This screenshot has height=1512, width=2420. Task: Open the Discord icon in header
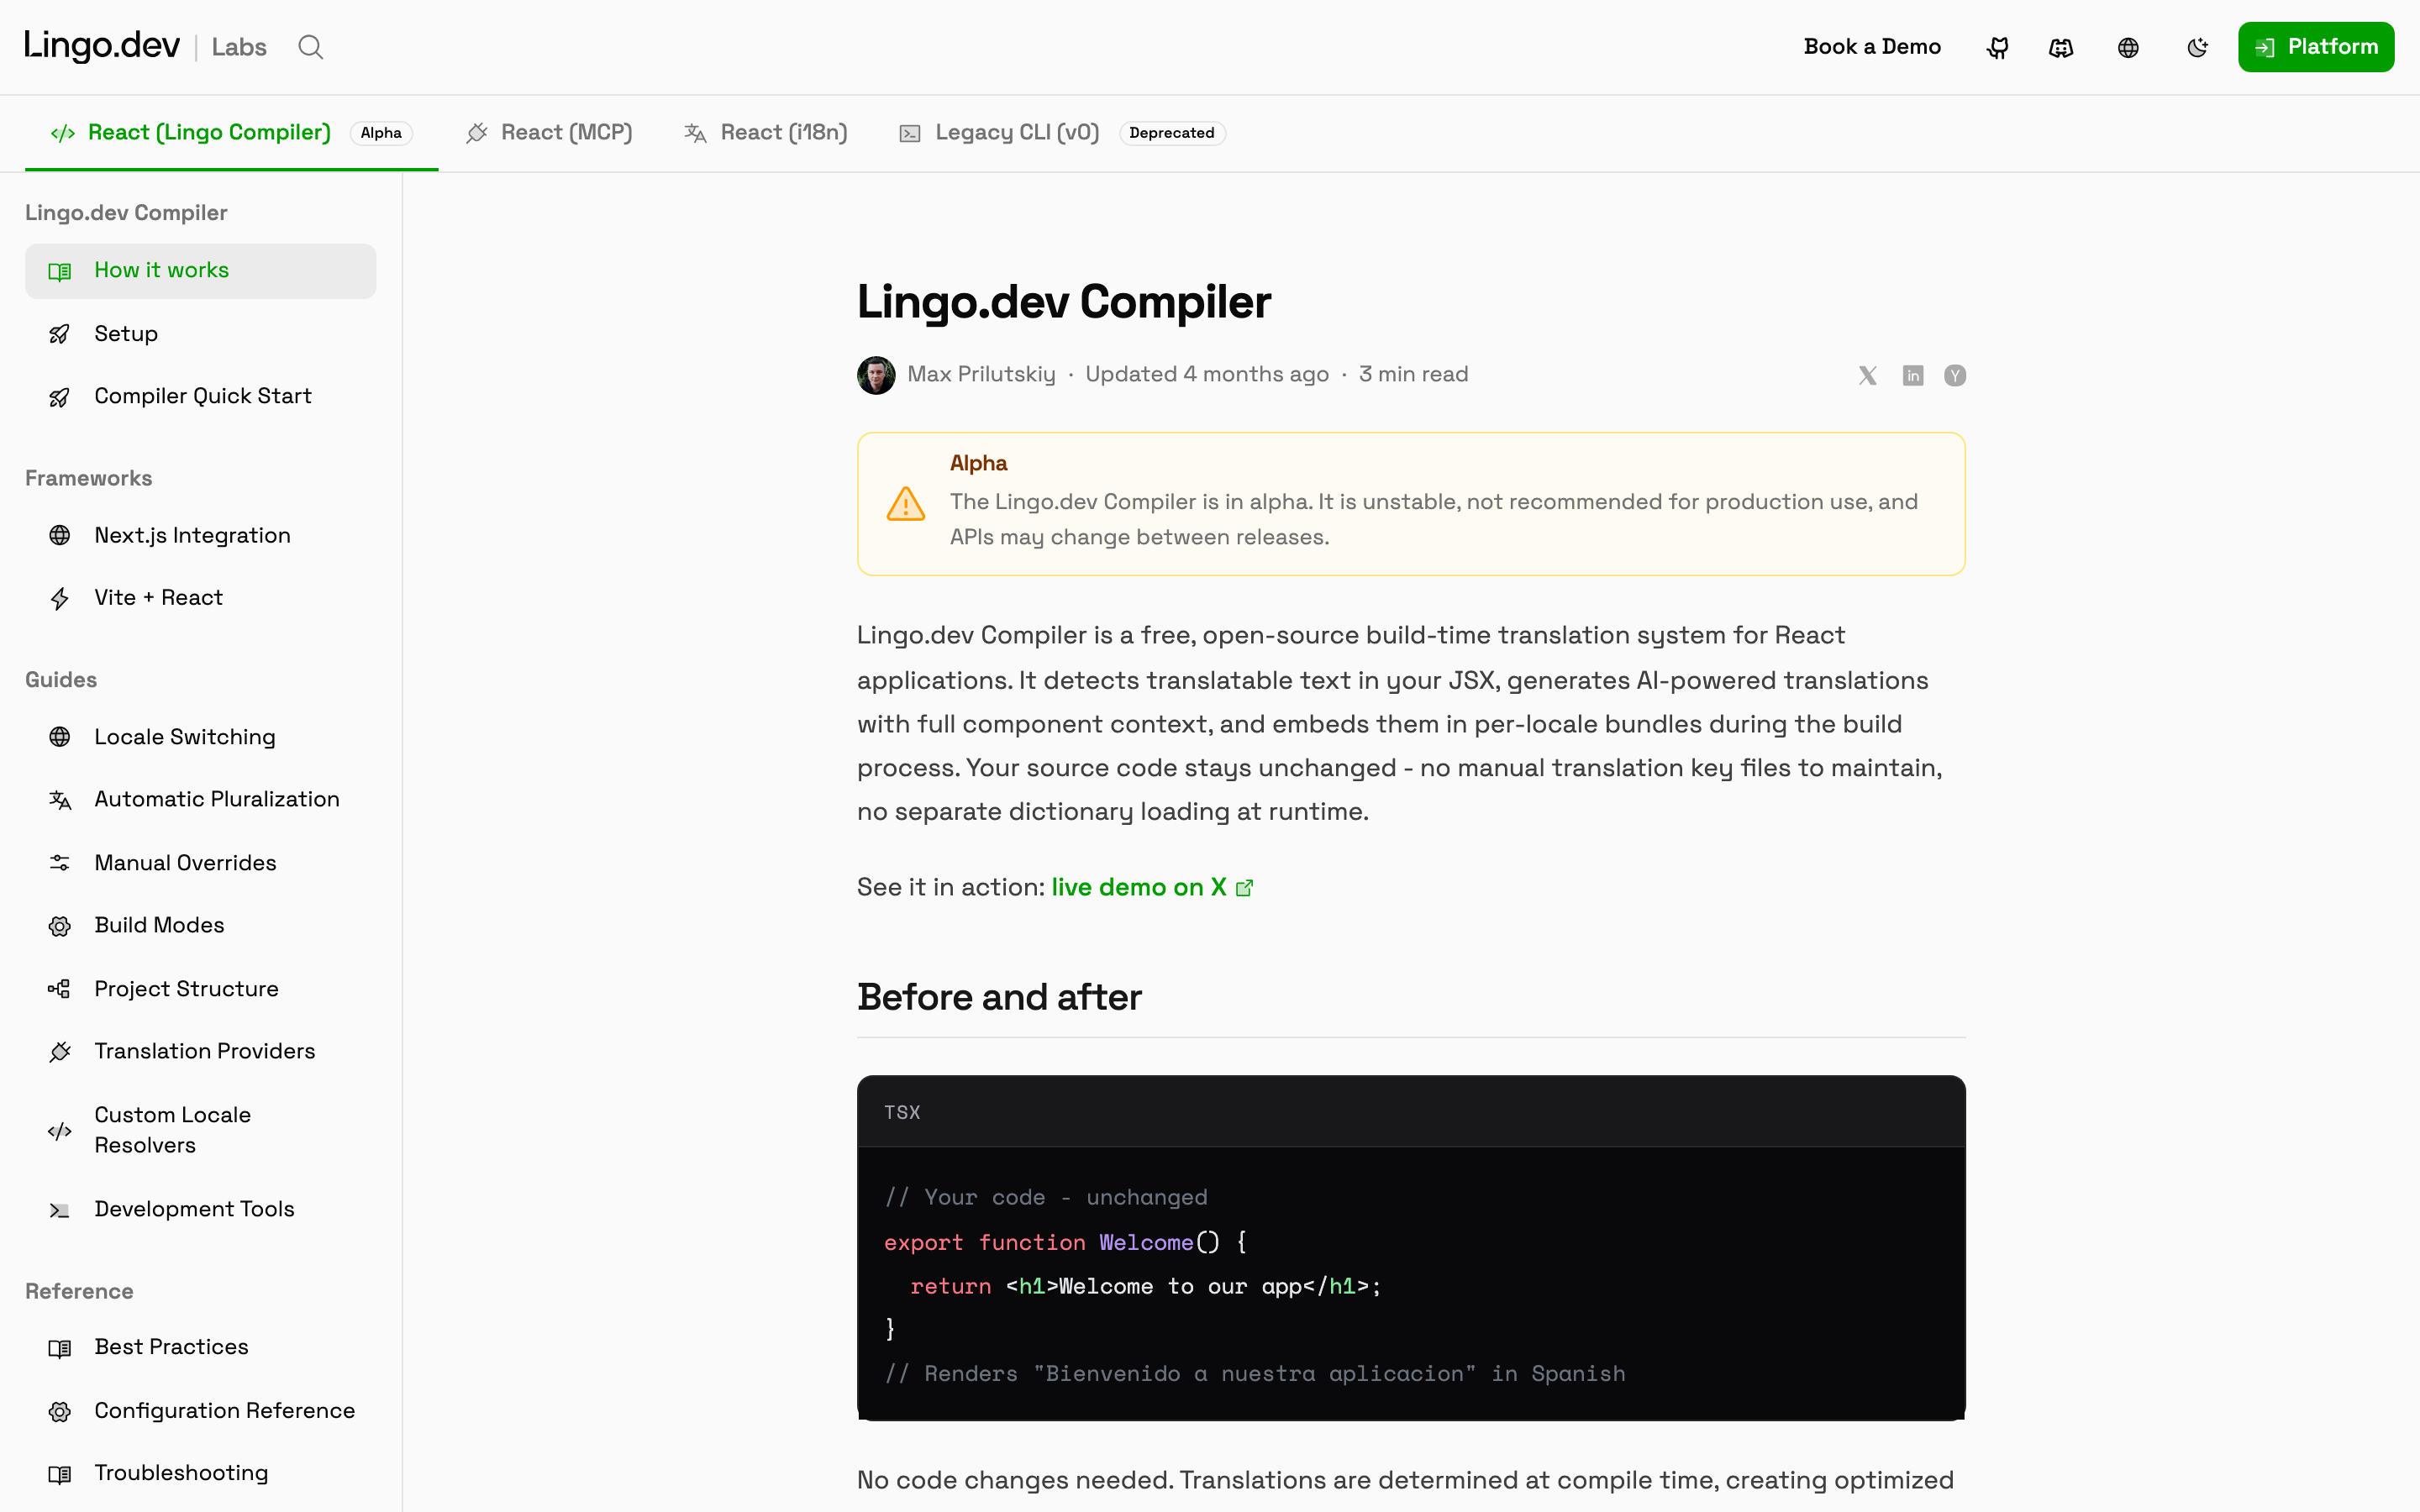[2061, 47]
